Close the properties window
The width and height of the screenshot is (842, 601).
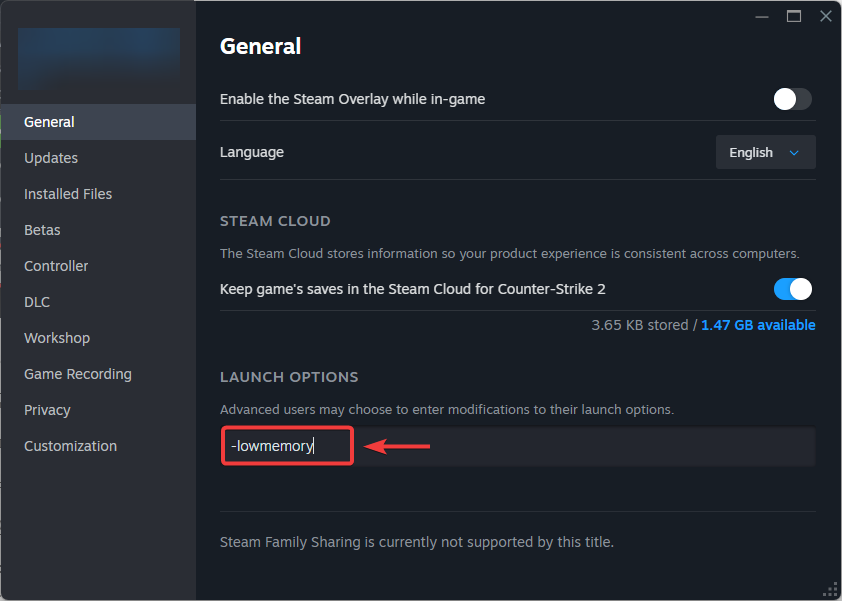pos(825,16)
